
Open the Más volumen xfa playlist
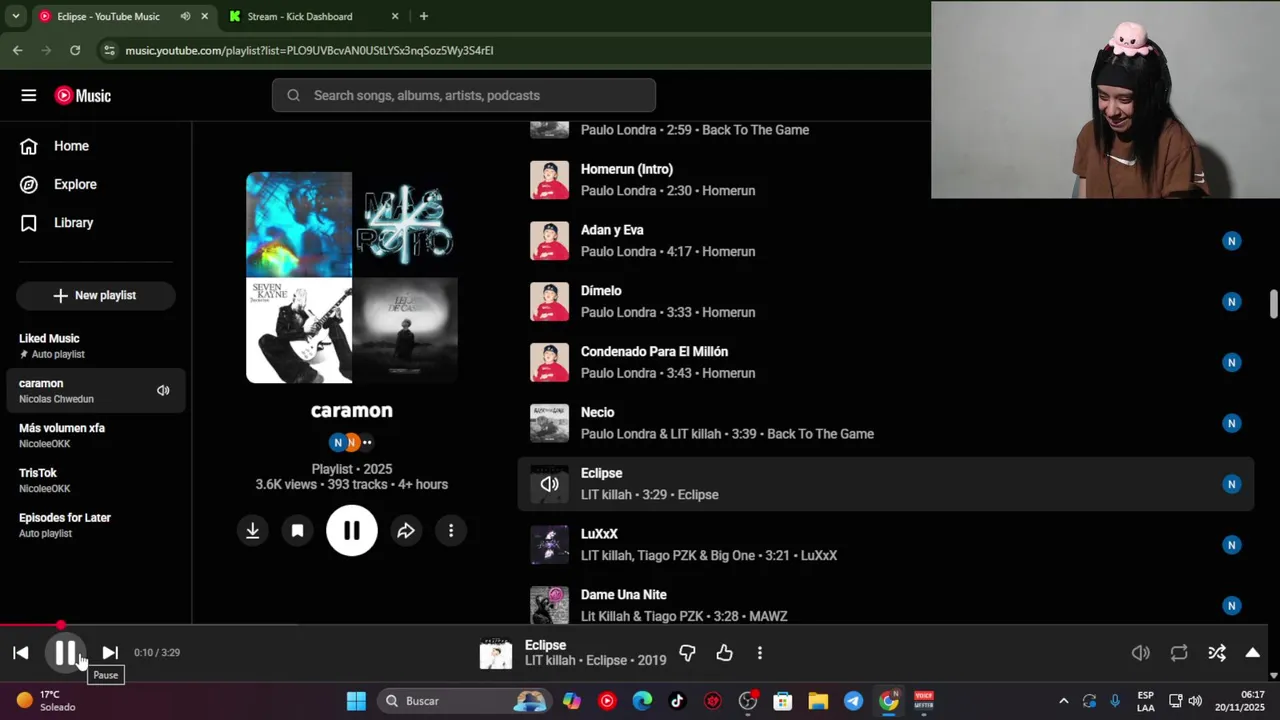(x=95, y=435)
